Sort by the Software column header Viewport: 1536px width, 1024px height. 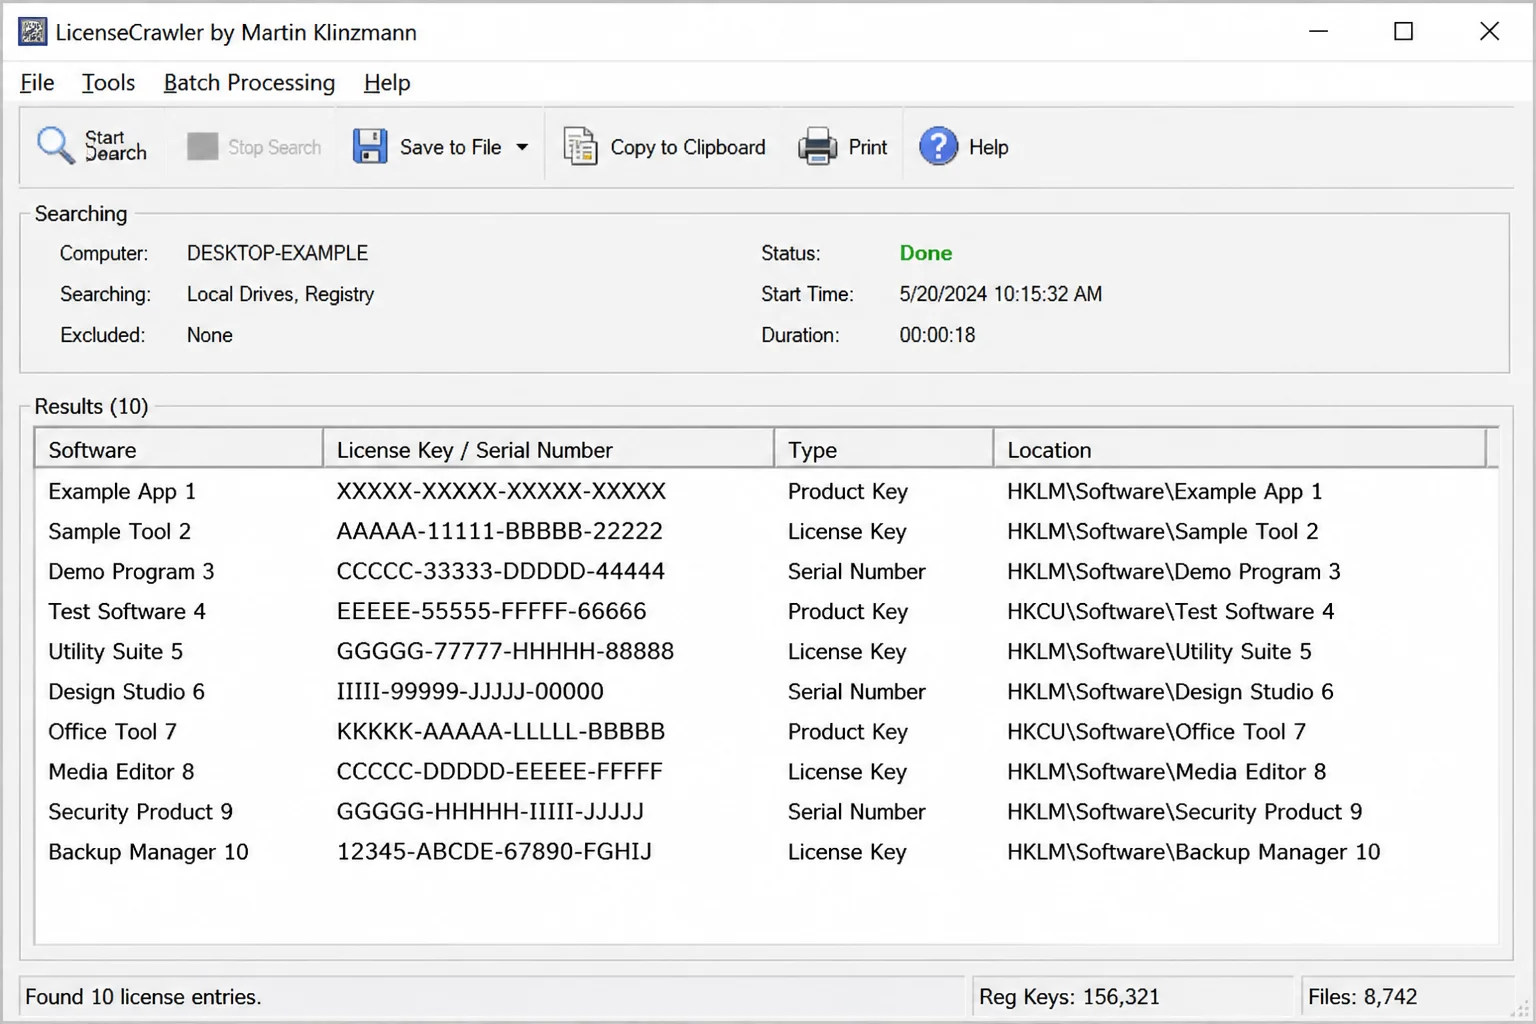point(179,449)
